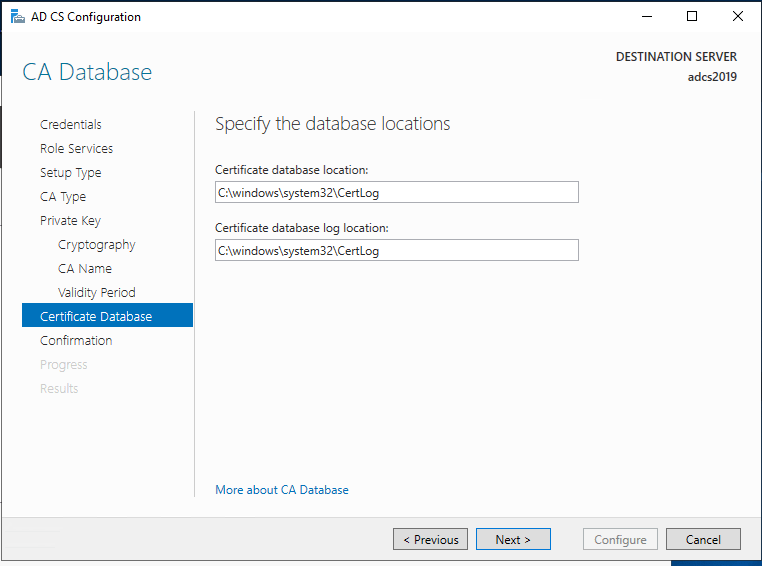Viewport: 762px width, 566px height.
Task: Focus the Certificate database log location field
Action: [396, 250]
